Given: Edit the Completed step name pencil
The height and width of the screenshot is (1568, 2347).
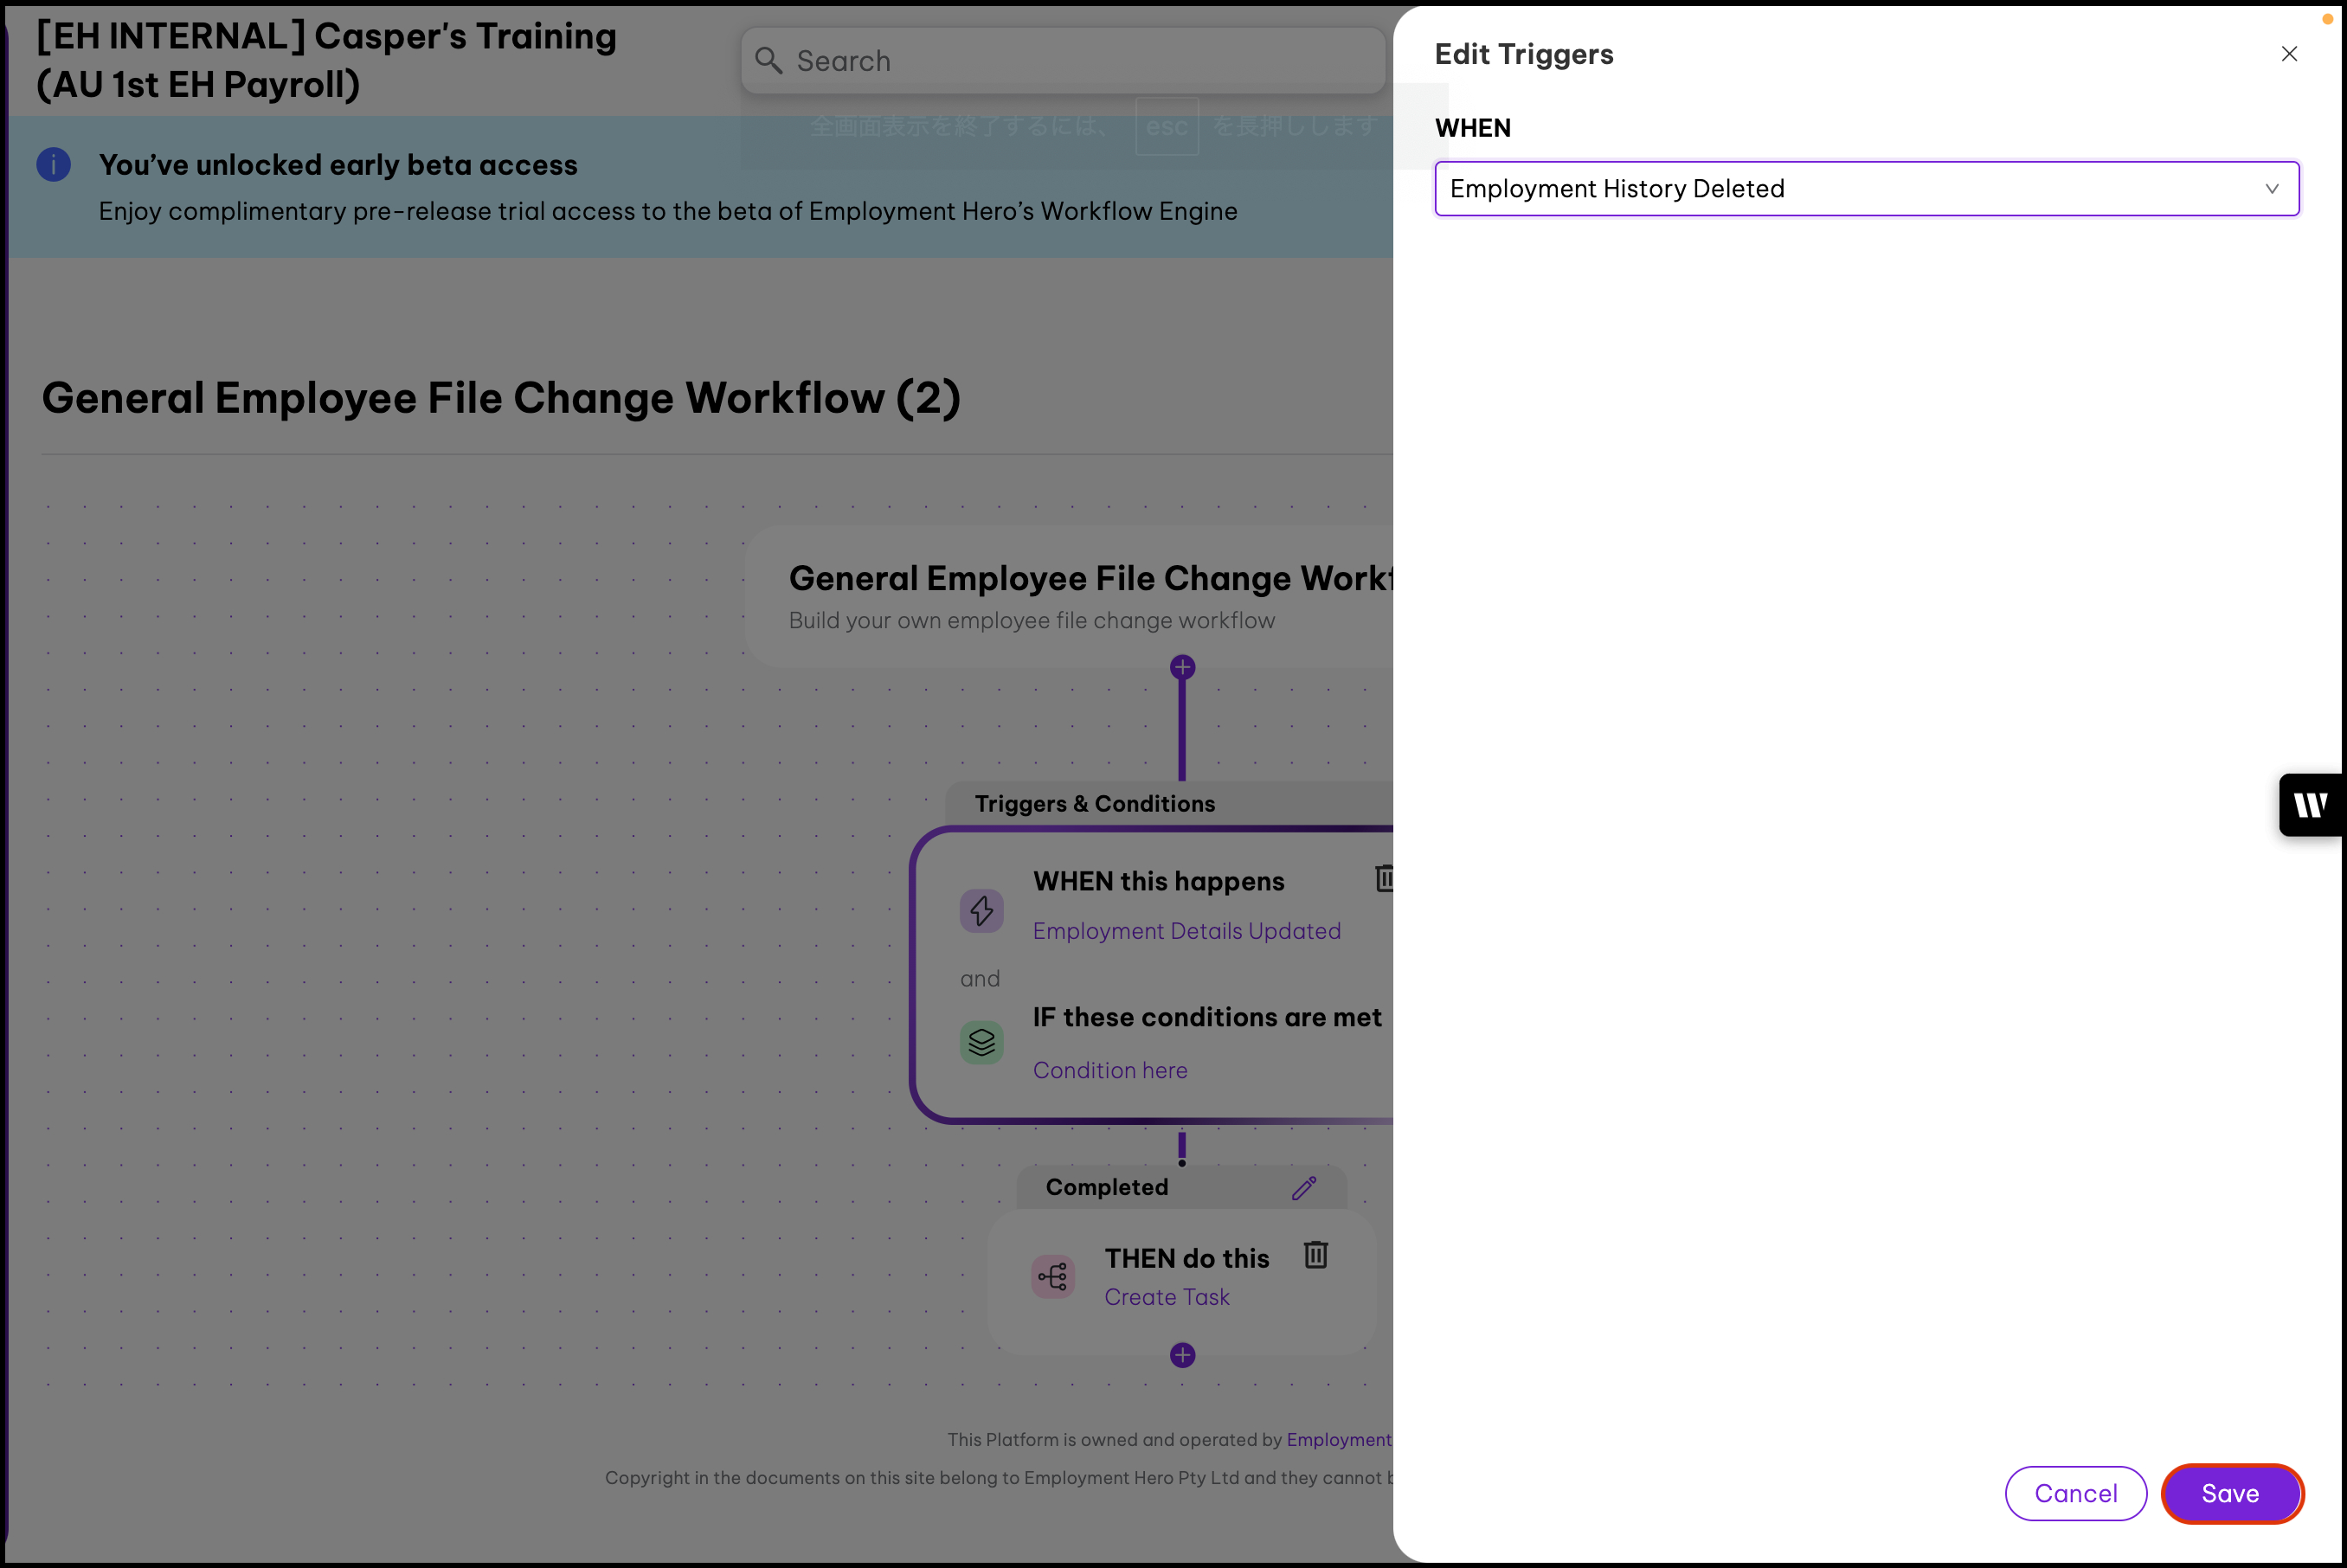Looking at the screenshot, I should pos(1304,1187).
